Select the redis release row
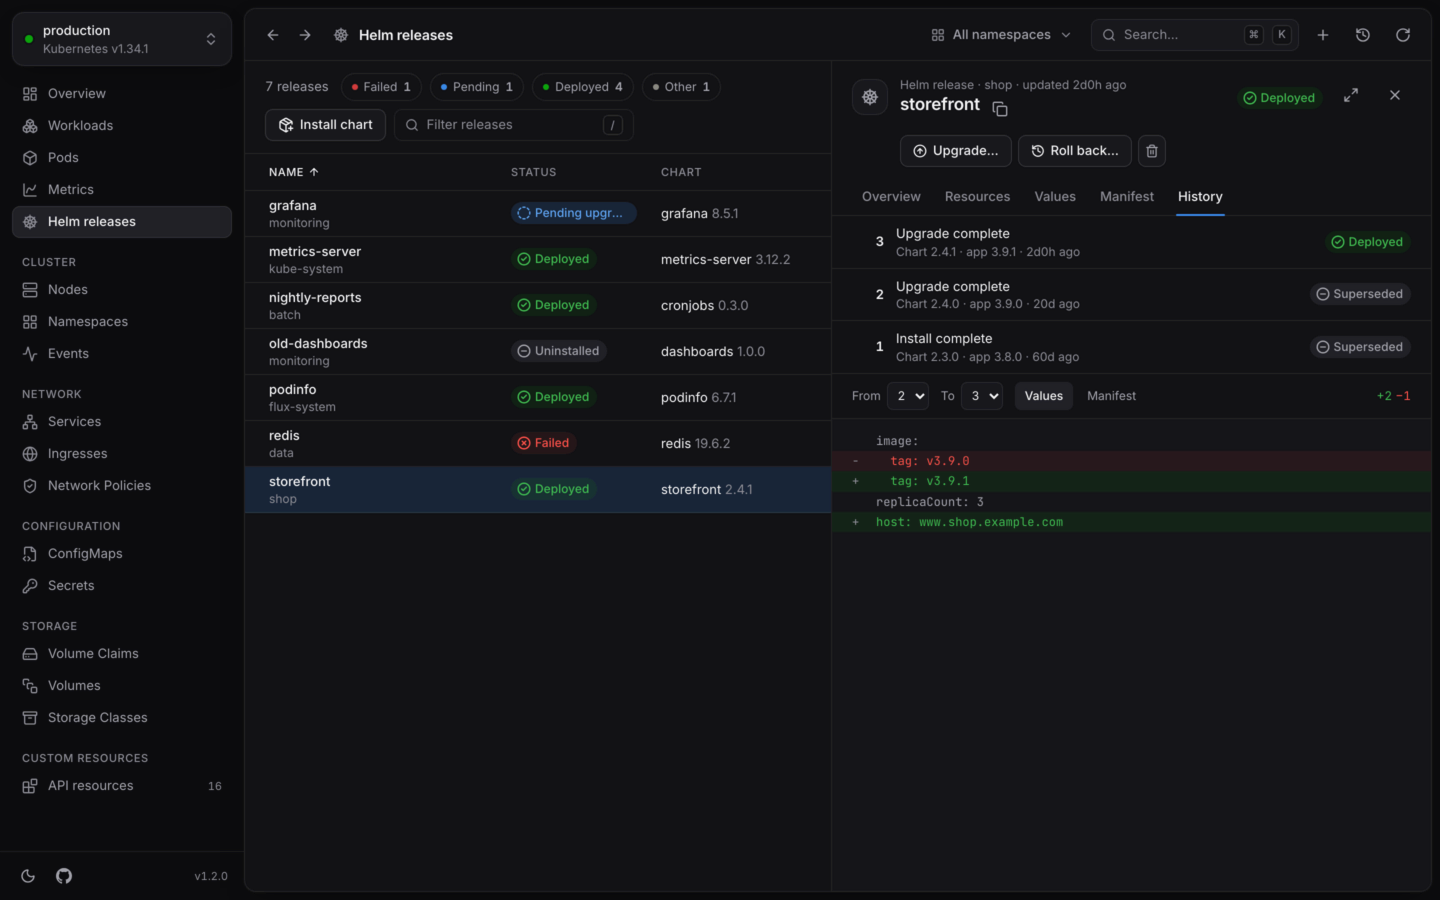Image resolution: width=1440 pixels, height=900 pixels. coord(538,444)
